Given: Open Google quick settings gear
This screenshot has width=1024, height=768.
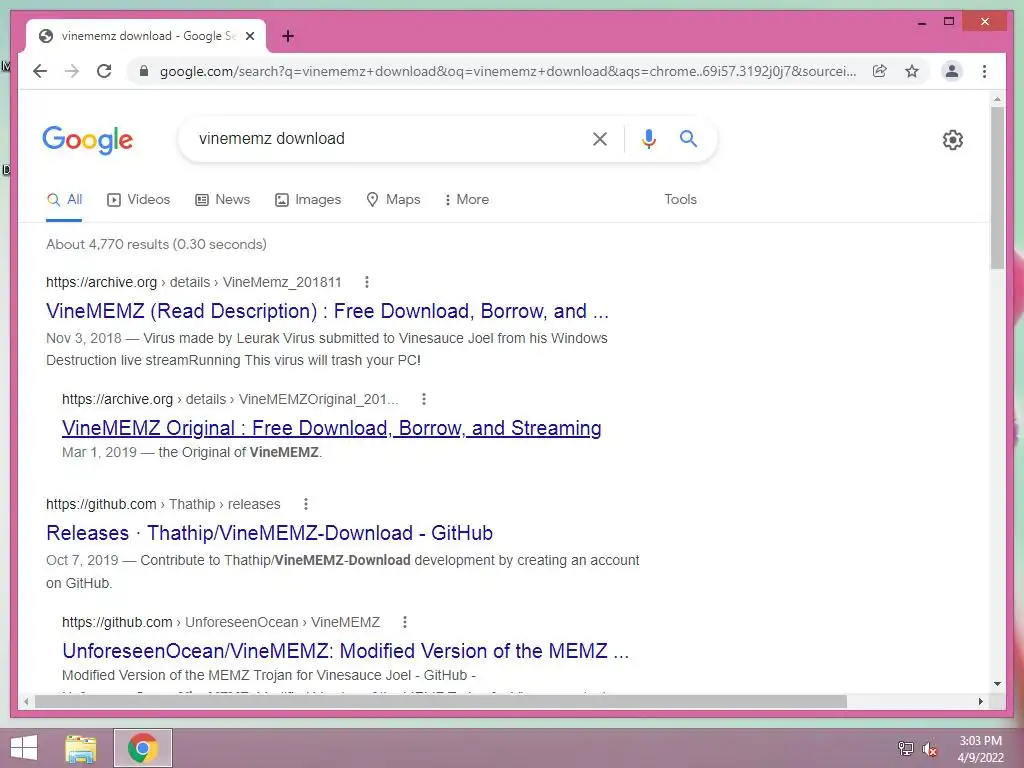Looking at the screenshot, I should point(953,140).
